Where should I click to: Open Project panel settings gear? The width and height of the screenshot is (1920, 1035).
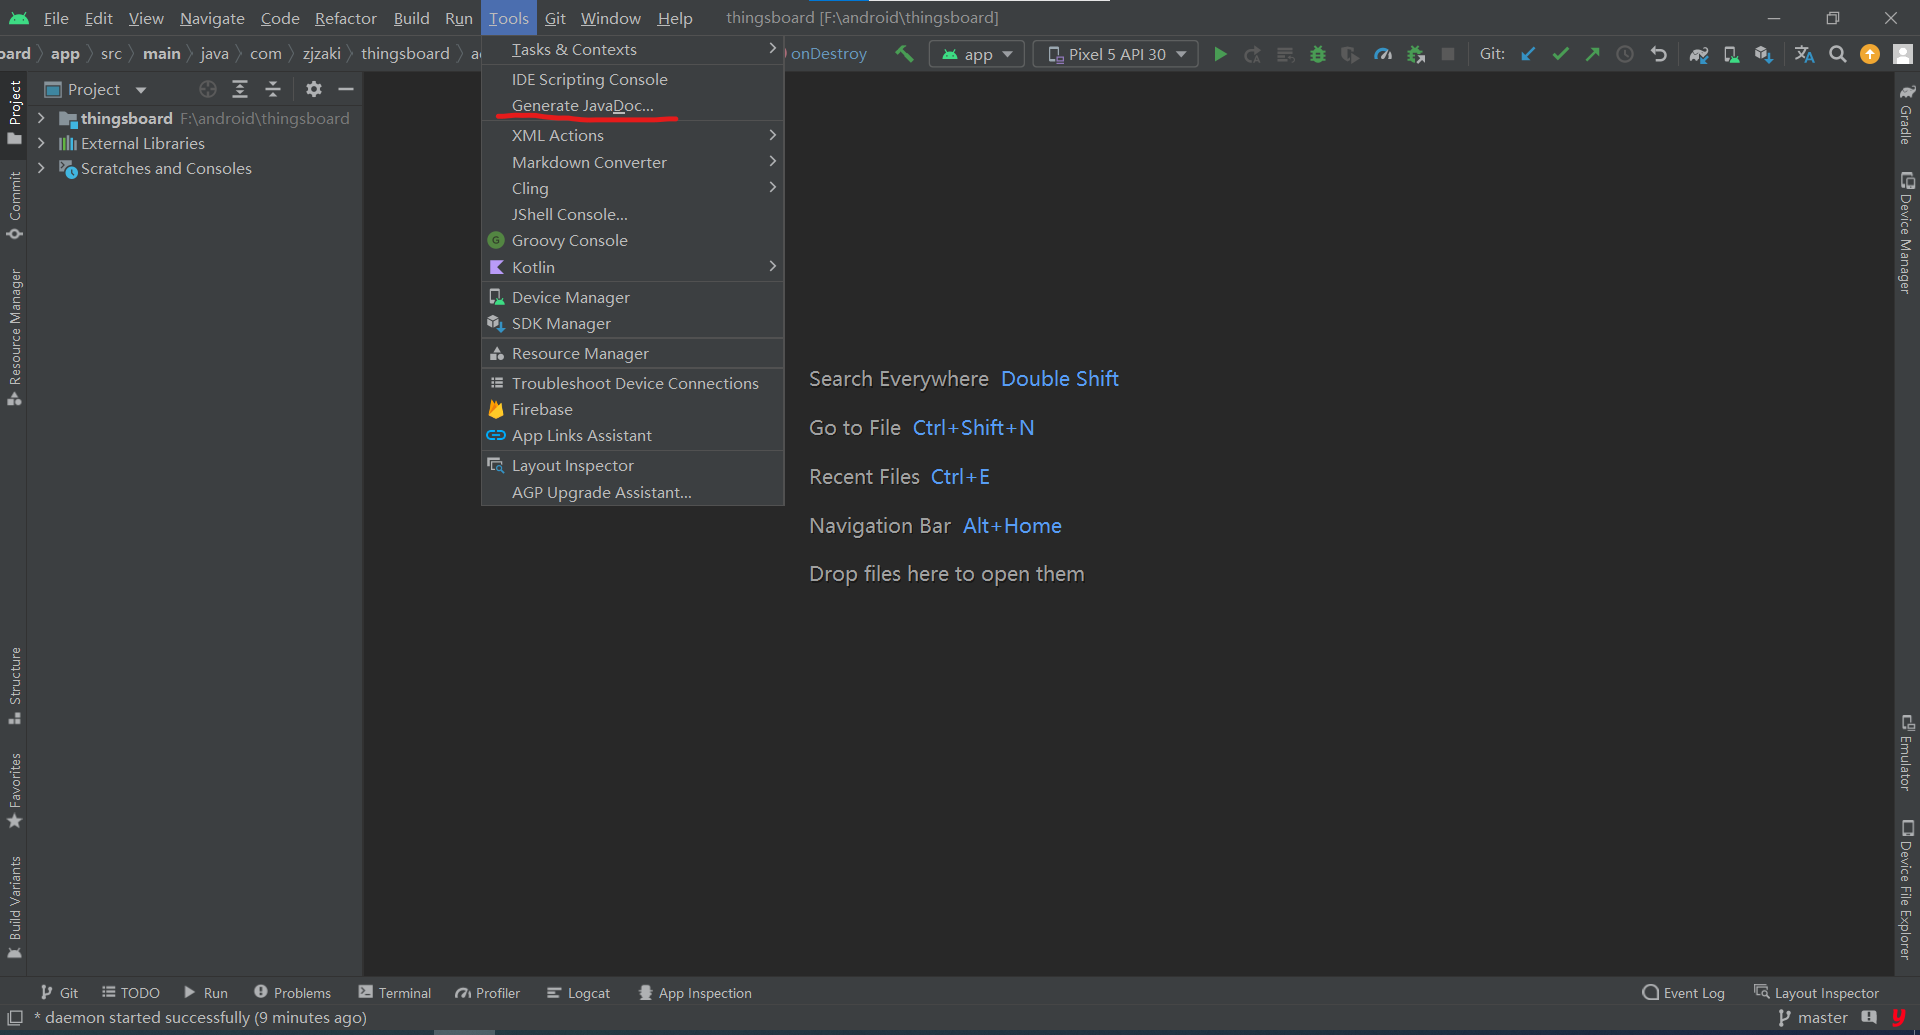tap(314, 89)
